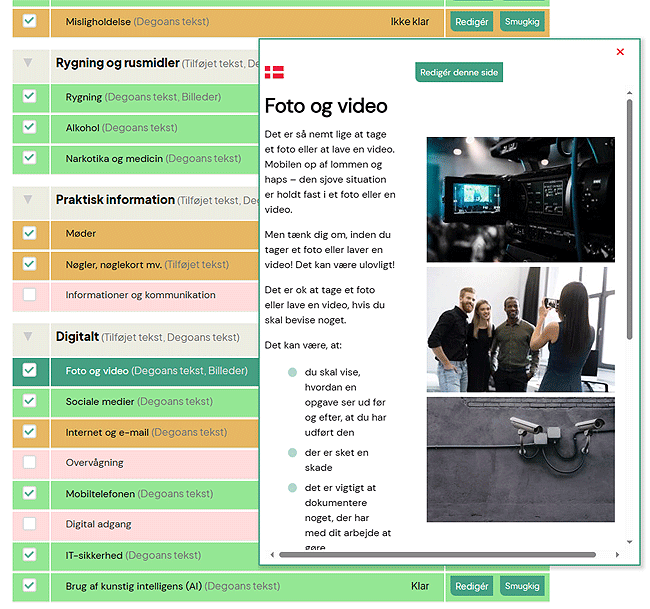Select the Mobiltelefonen row
650x609 pixels.
pos(100,494)
